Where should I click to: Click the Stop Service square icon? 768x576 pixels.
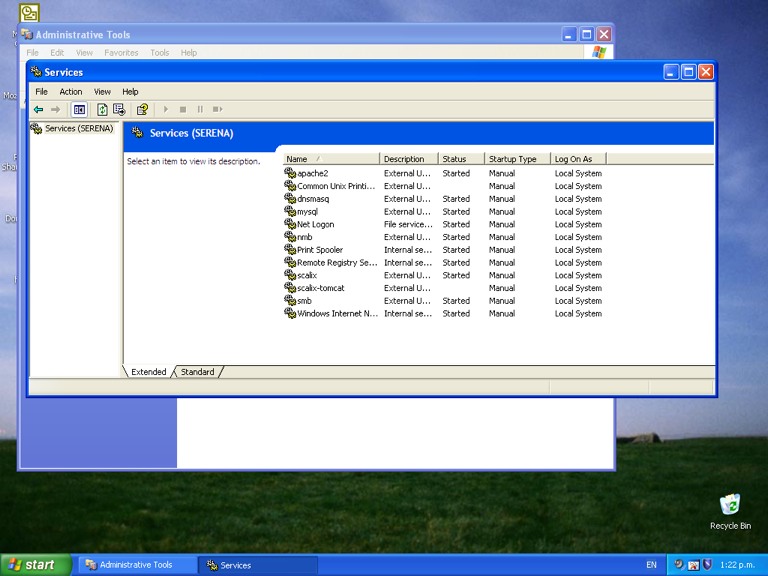pyautogui.click(x=183, y=109)
